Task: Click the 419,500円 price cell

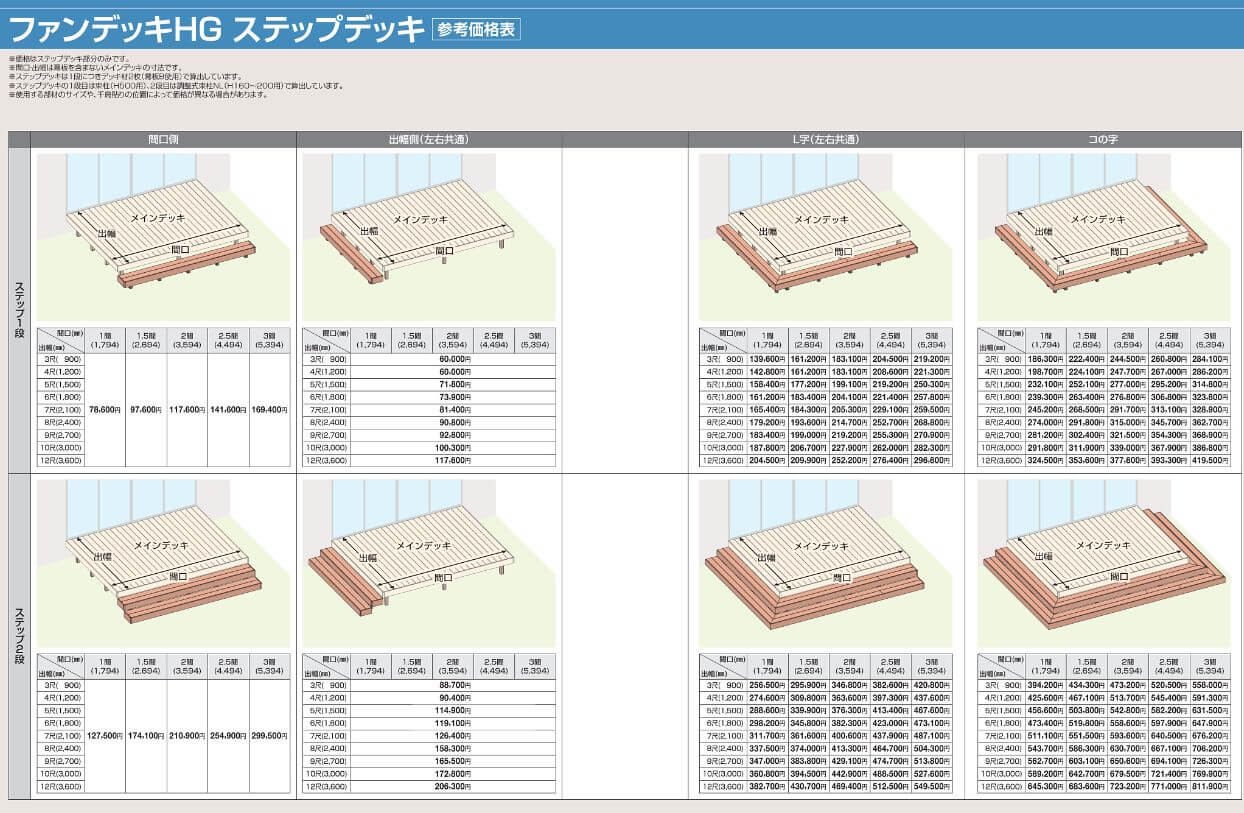Action: pyautogui.click(x=1210, y=459)
